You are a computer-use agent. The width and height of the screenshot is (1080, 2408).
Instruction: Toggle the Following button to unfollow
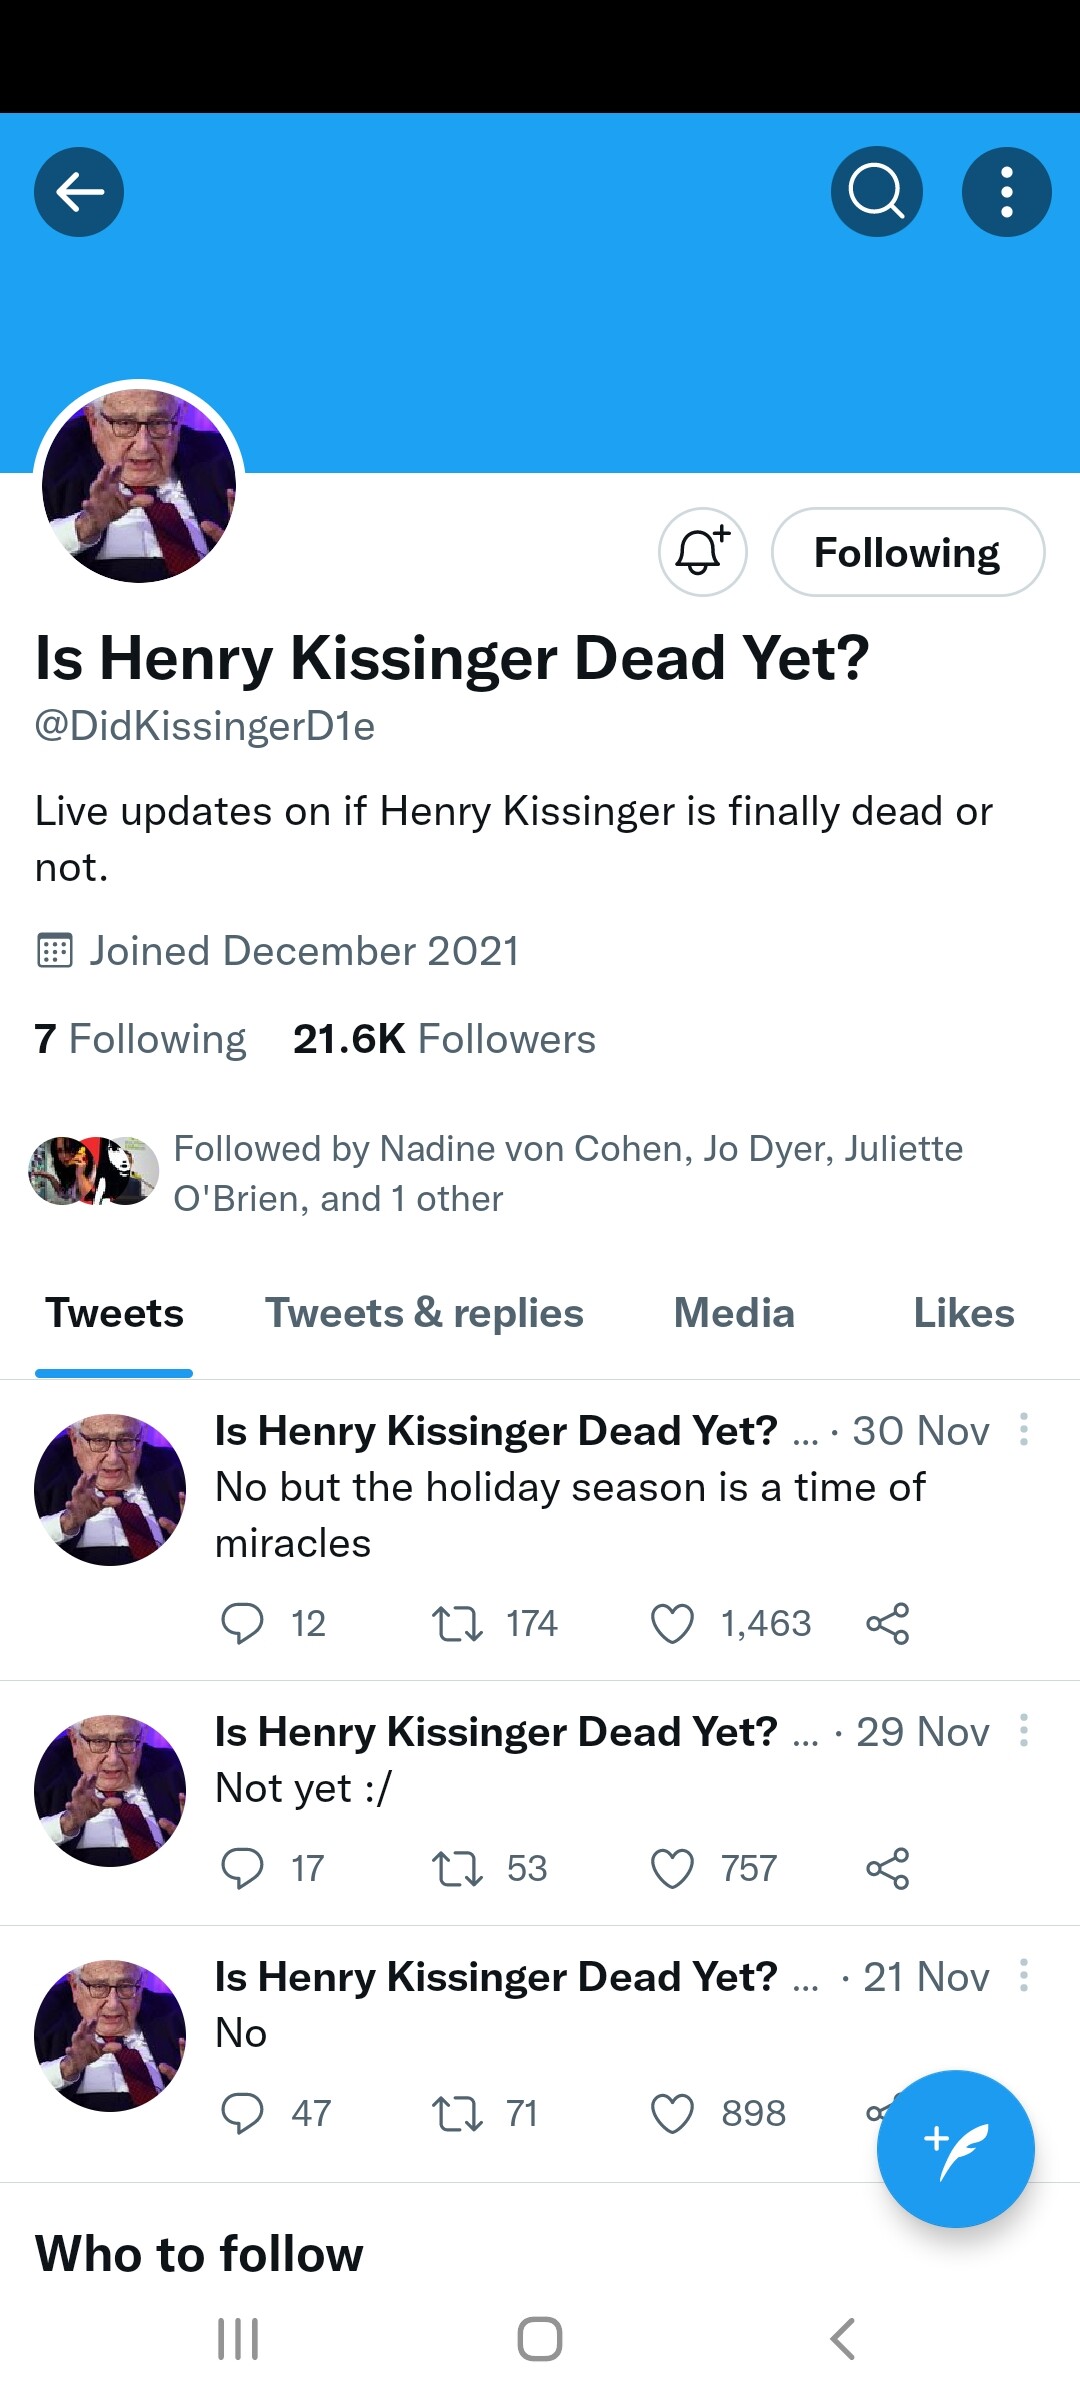[907, 552]
